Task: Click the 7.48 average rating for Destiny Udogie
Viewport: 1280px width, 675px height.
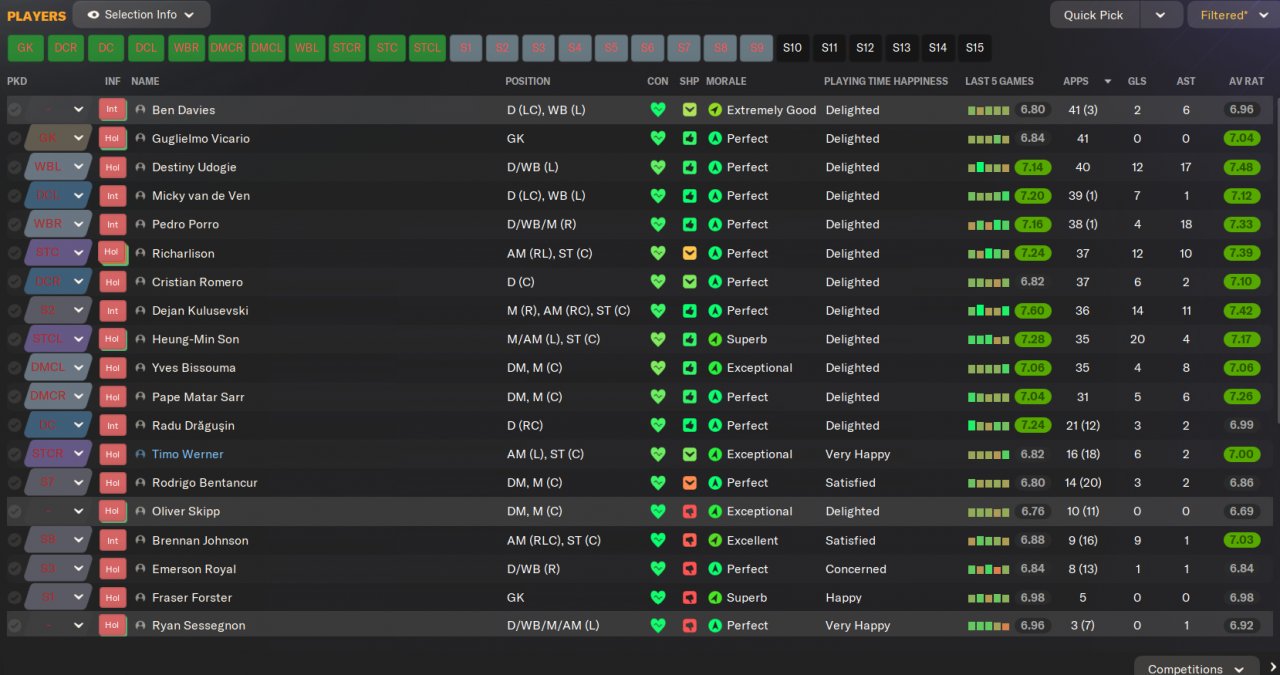Action: coord(1241,167)
